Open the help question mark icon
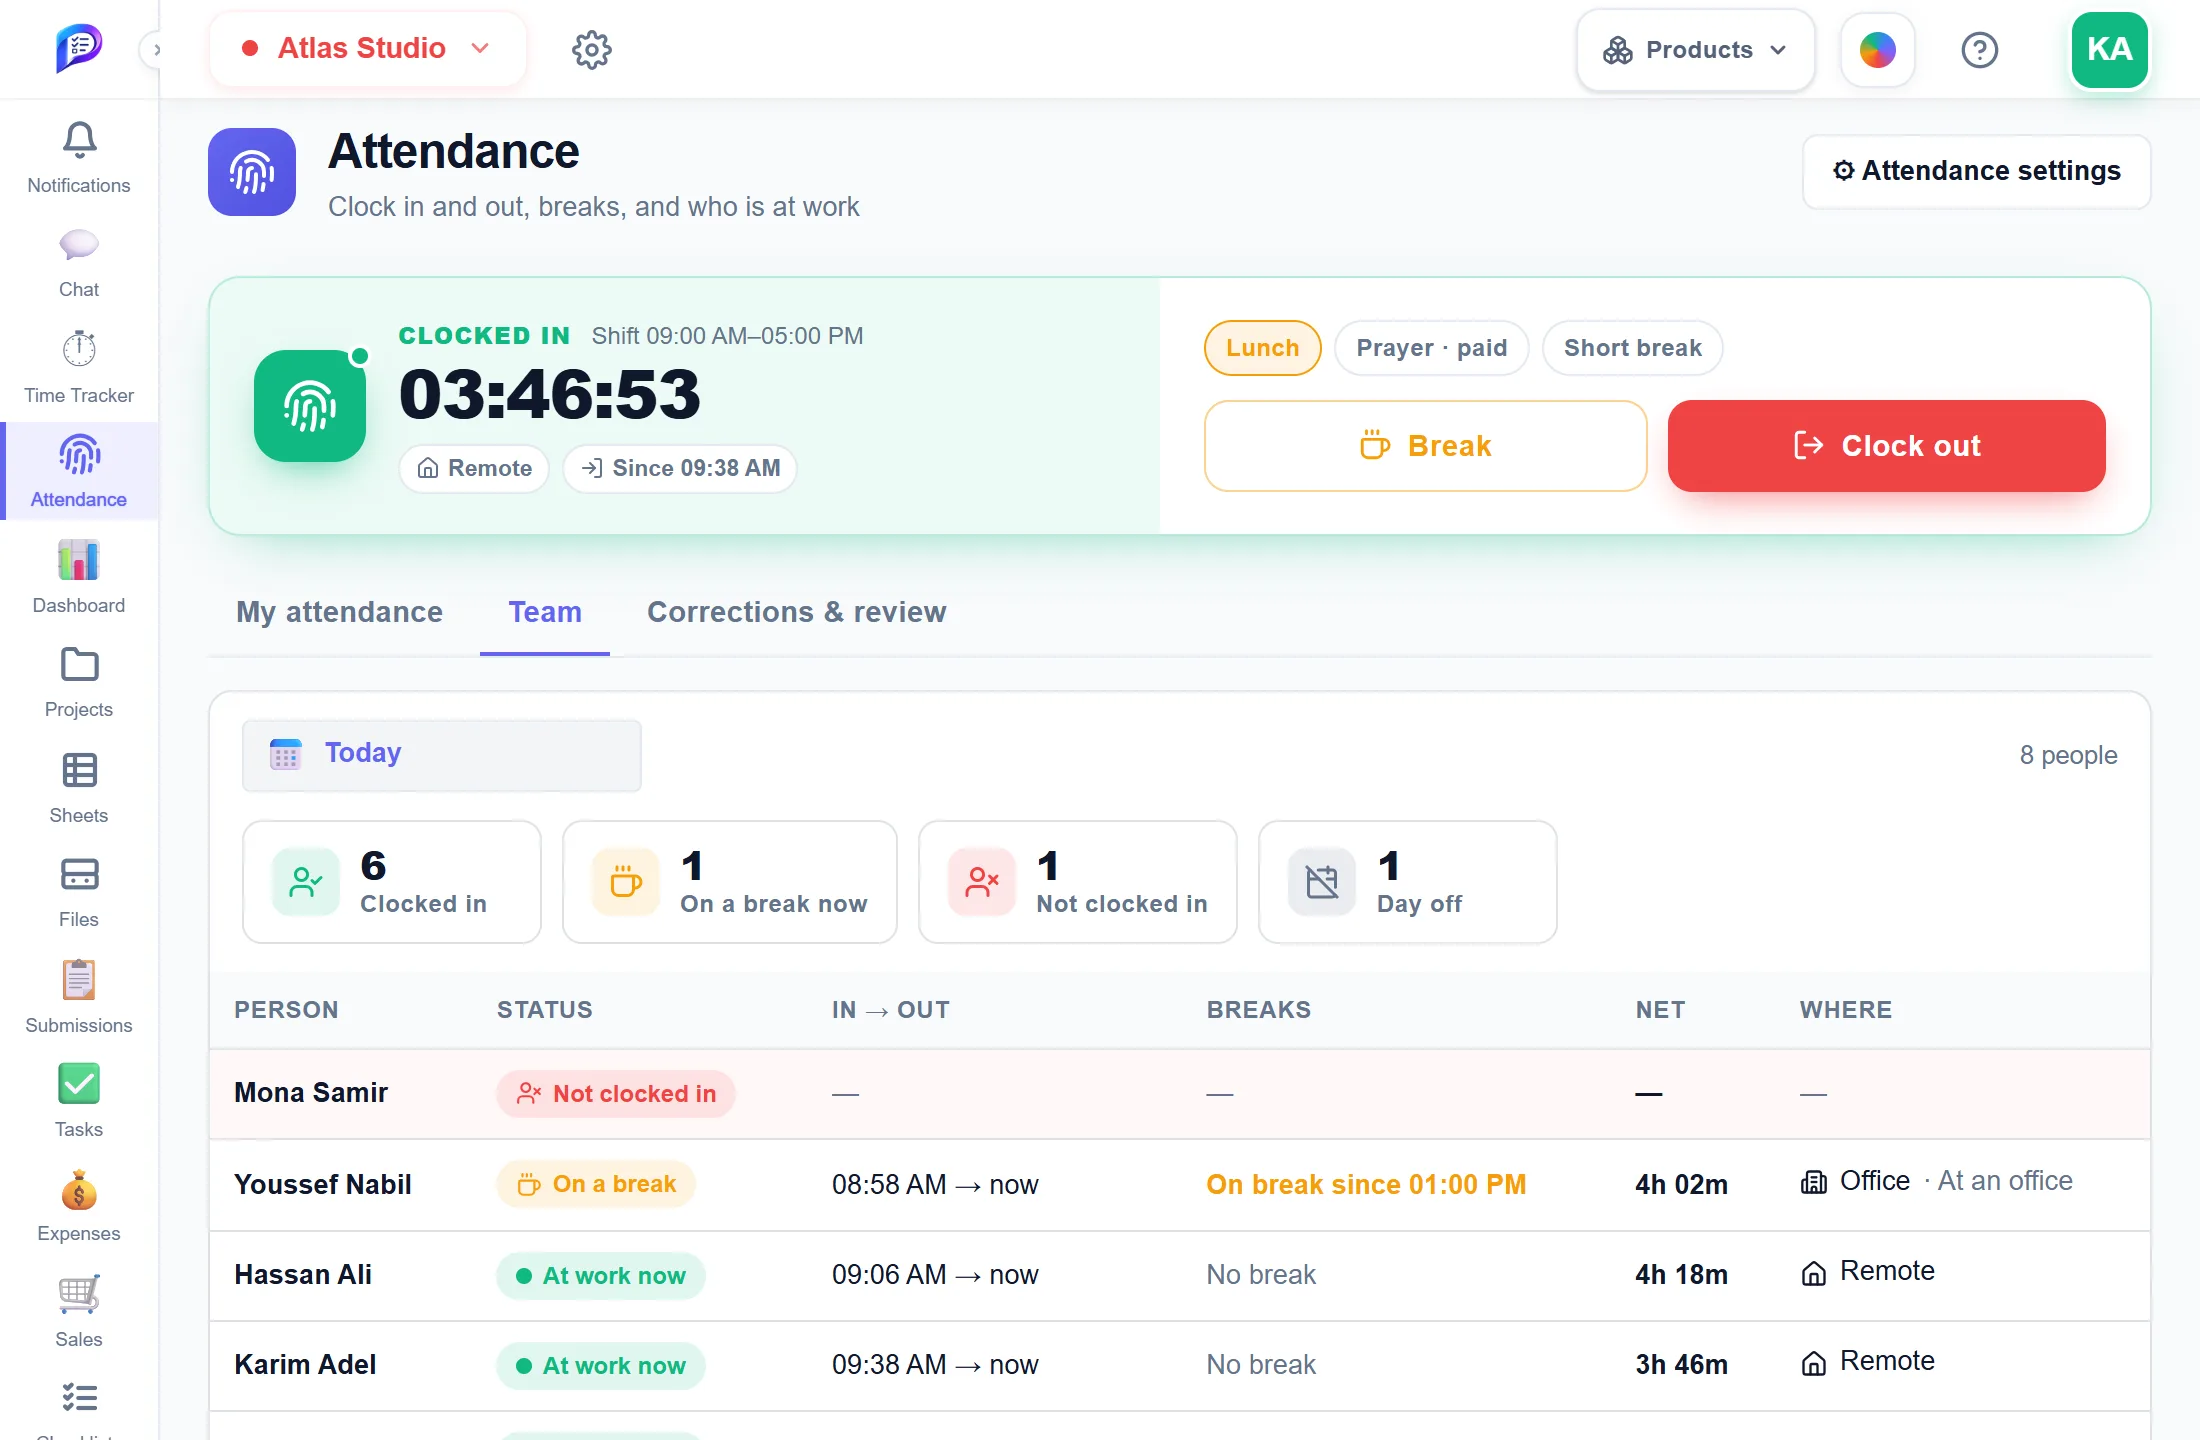Screen dimensions: 2200x1440 (1979, 50)
